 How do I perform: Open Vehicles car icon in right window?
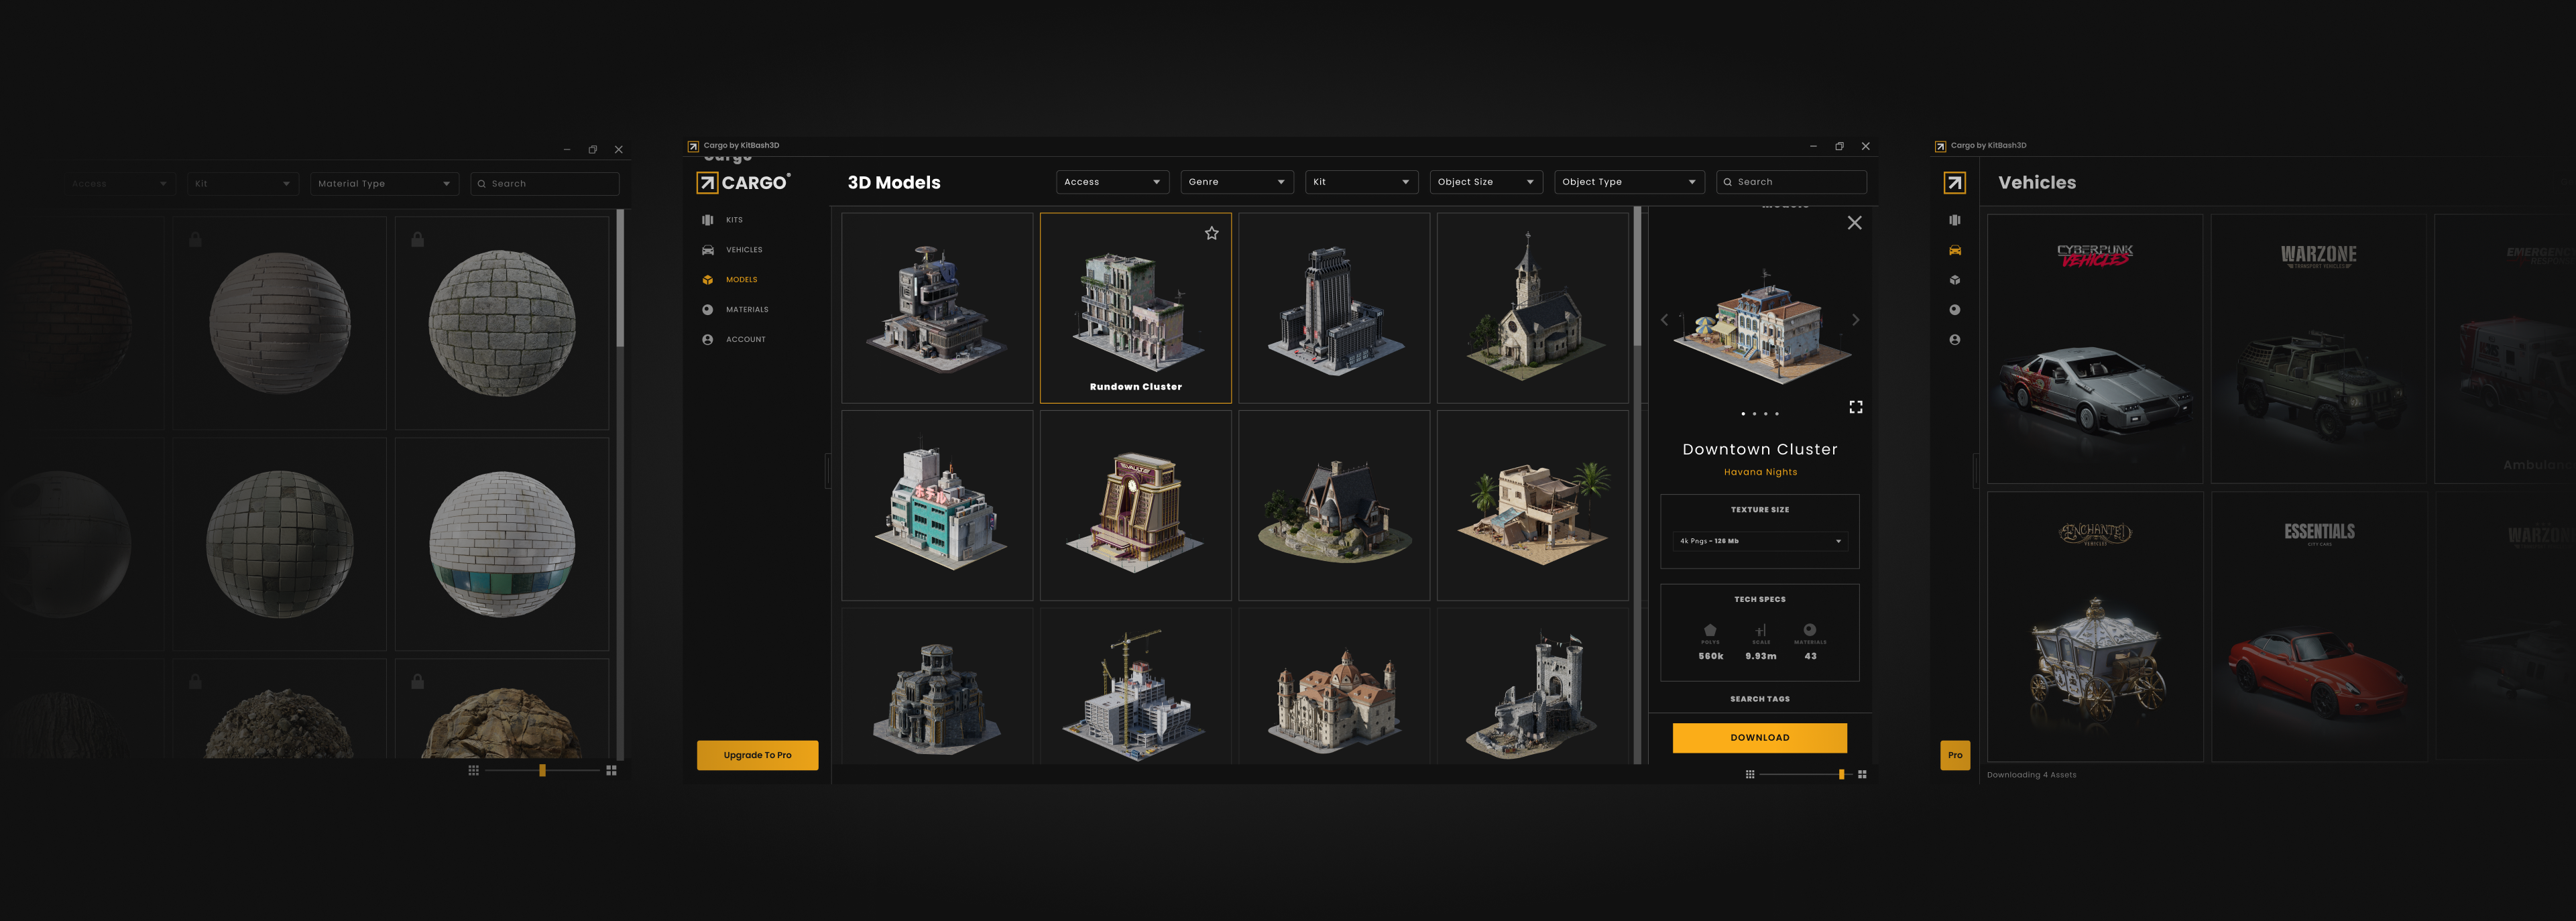[1954, 250]
